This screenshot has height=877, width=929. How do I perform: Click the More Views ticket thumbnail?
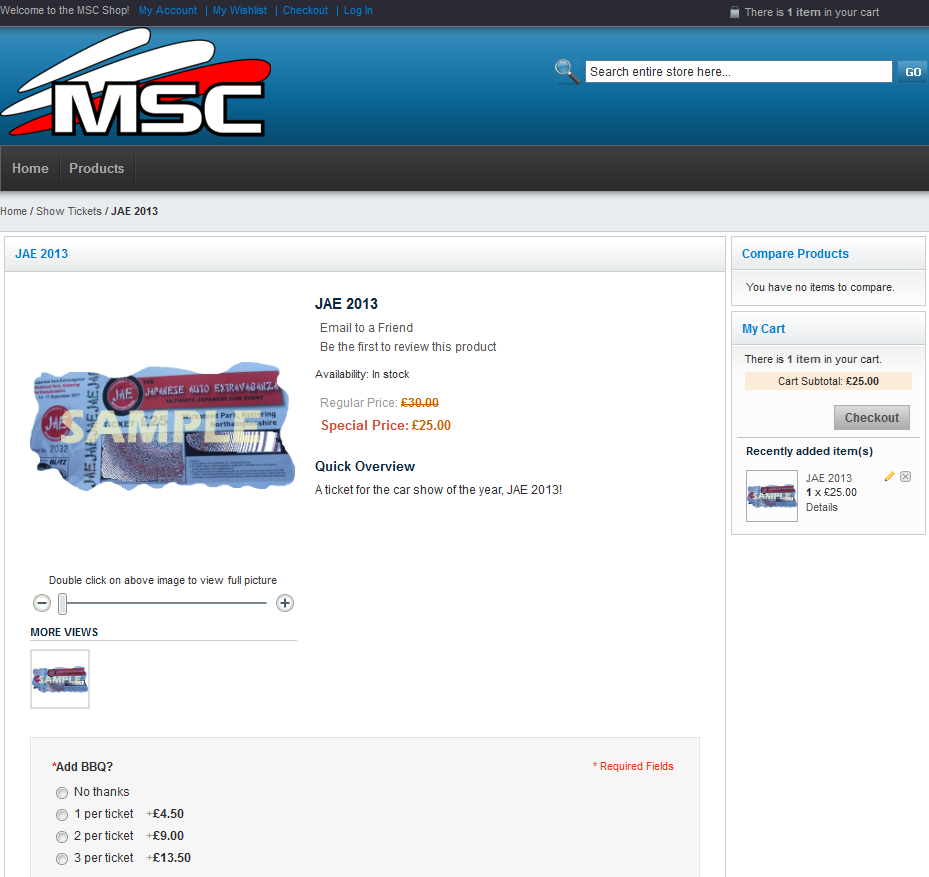[x=60, y=679]
